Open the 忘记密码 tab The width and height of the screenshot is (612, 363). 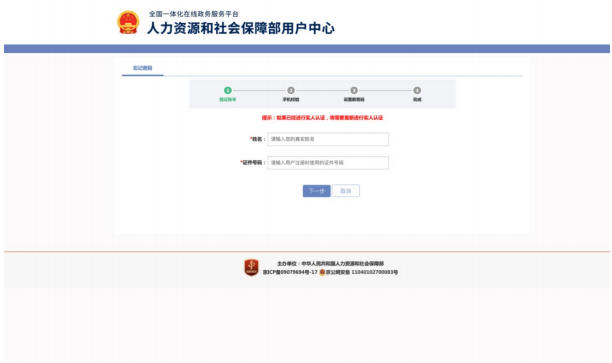click(x=142, y=68)
